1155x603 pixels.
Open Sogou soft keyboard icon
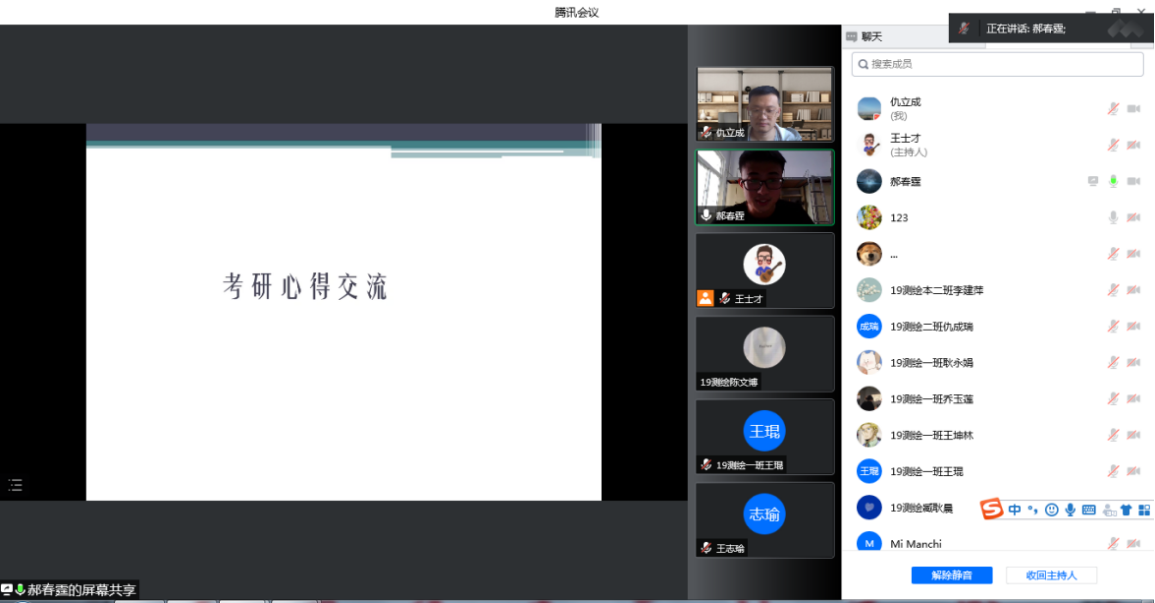(x=1089, y=510)
